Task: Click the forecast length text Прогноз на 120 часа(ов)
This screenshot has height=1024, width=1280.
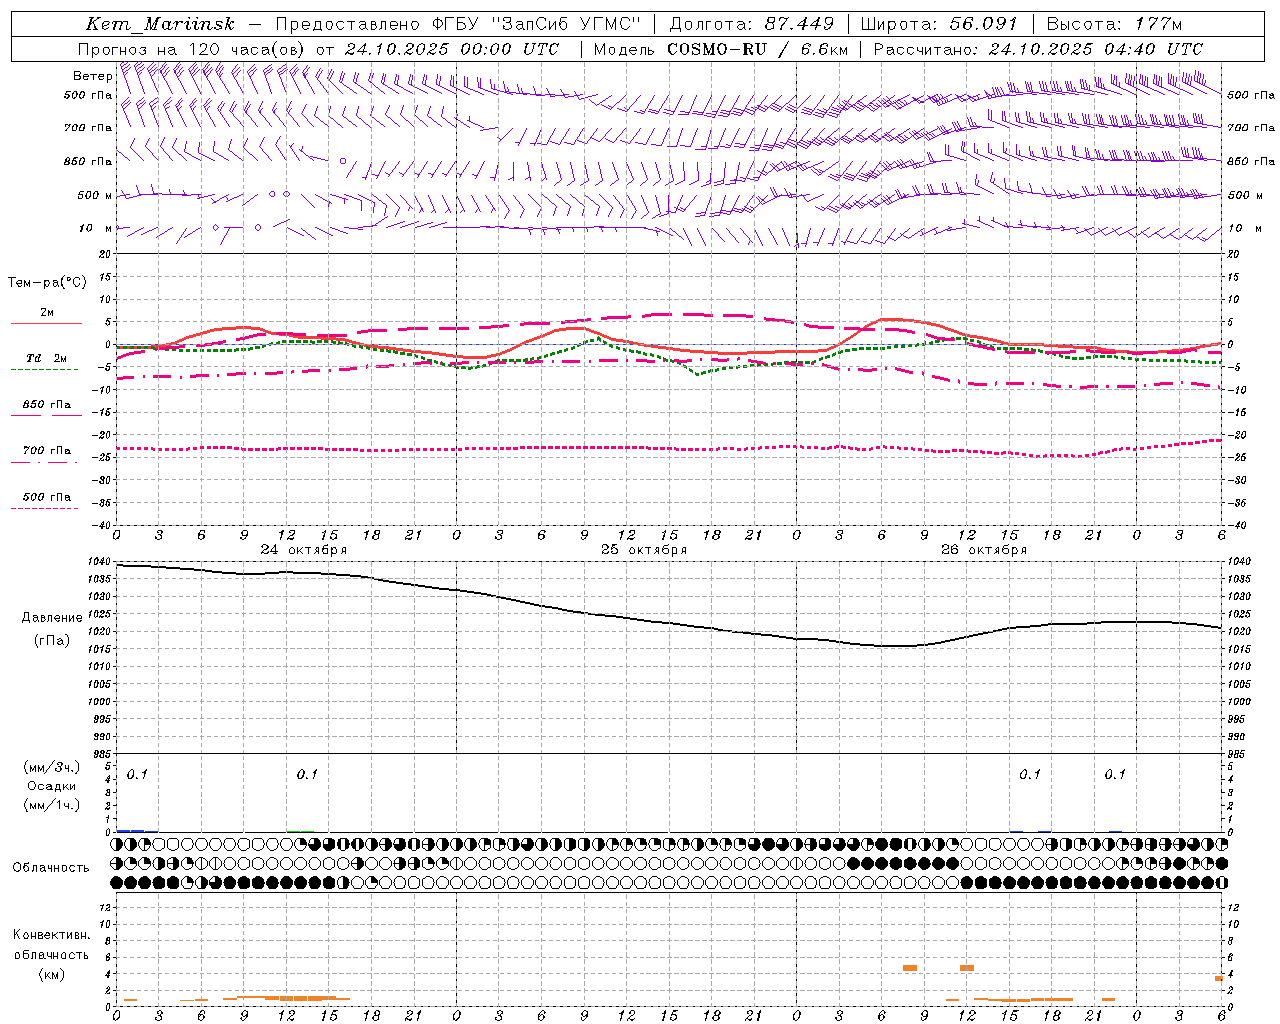Action: [x=192, y=49]
